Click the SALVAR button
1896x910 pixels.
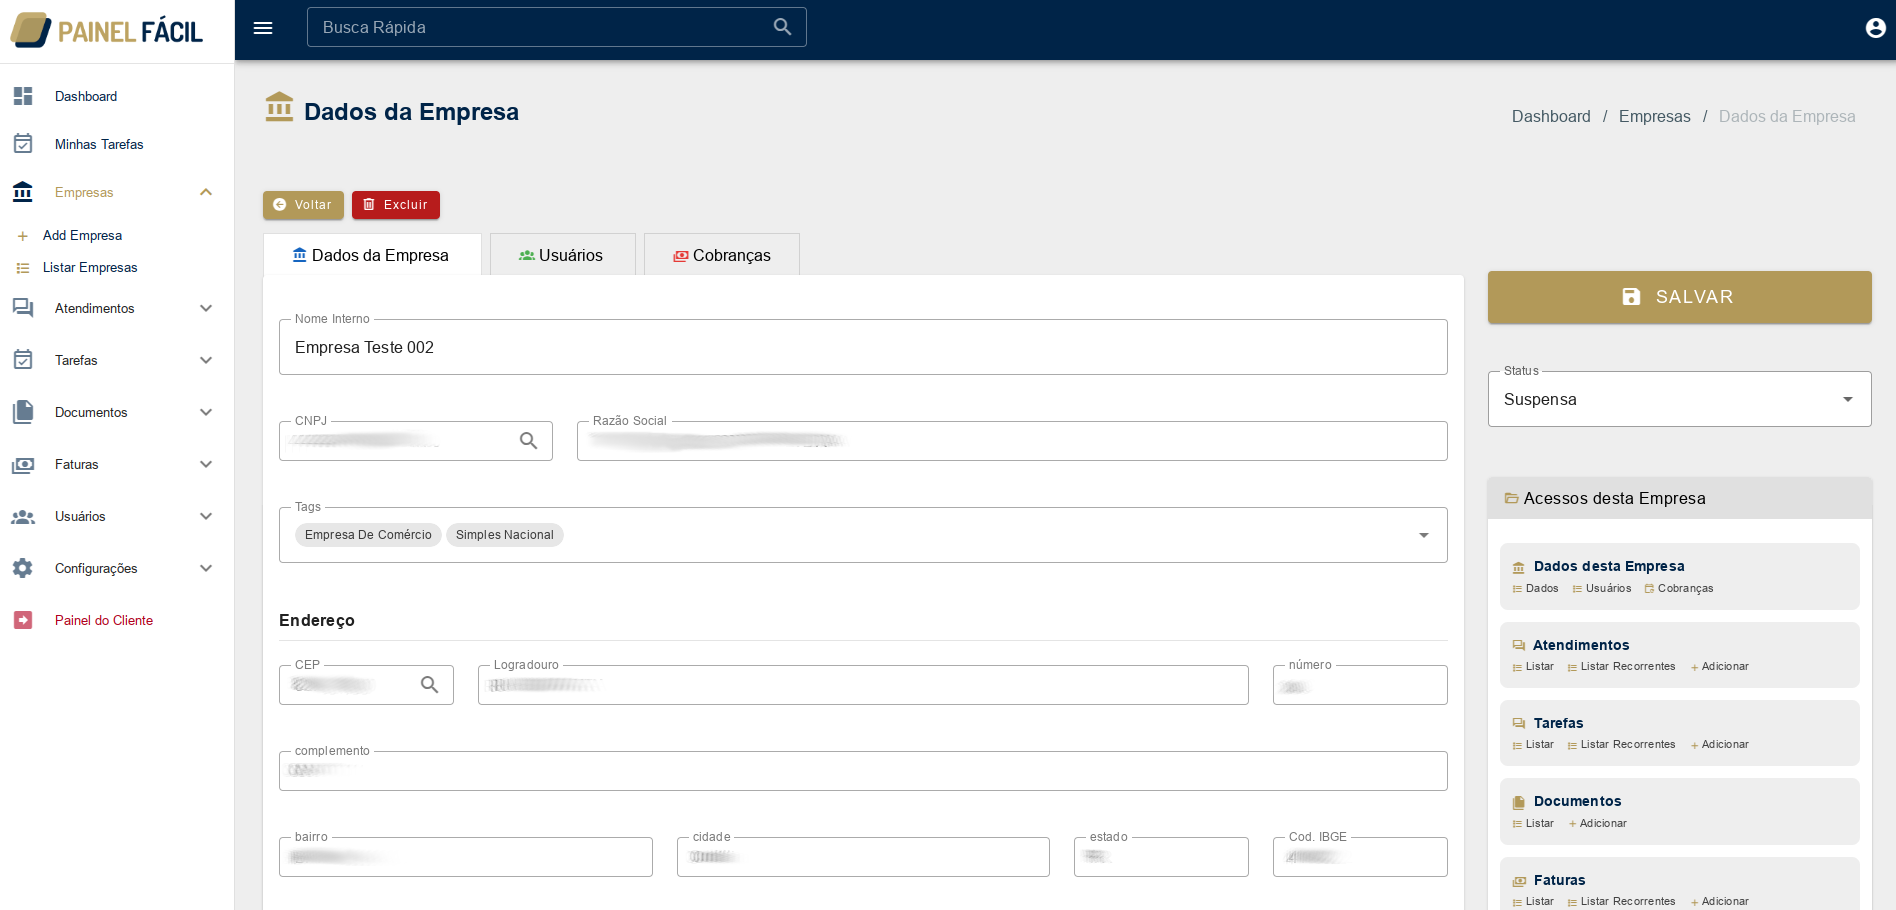coord(1679,297)
